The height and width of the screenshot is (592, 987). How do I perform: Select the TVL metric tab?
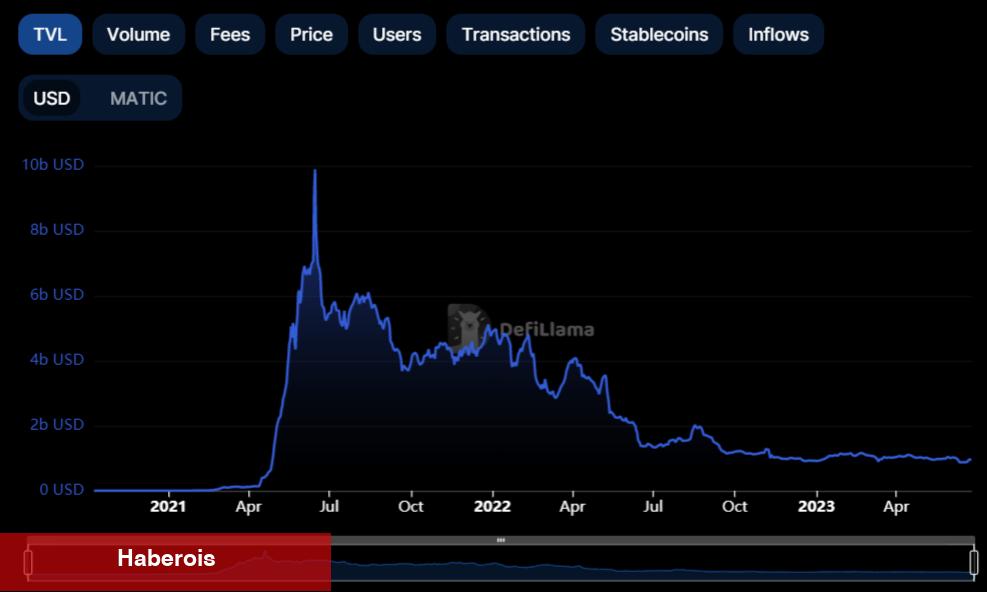(50, 34)
